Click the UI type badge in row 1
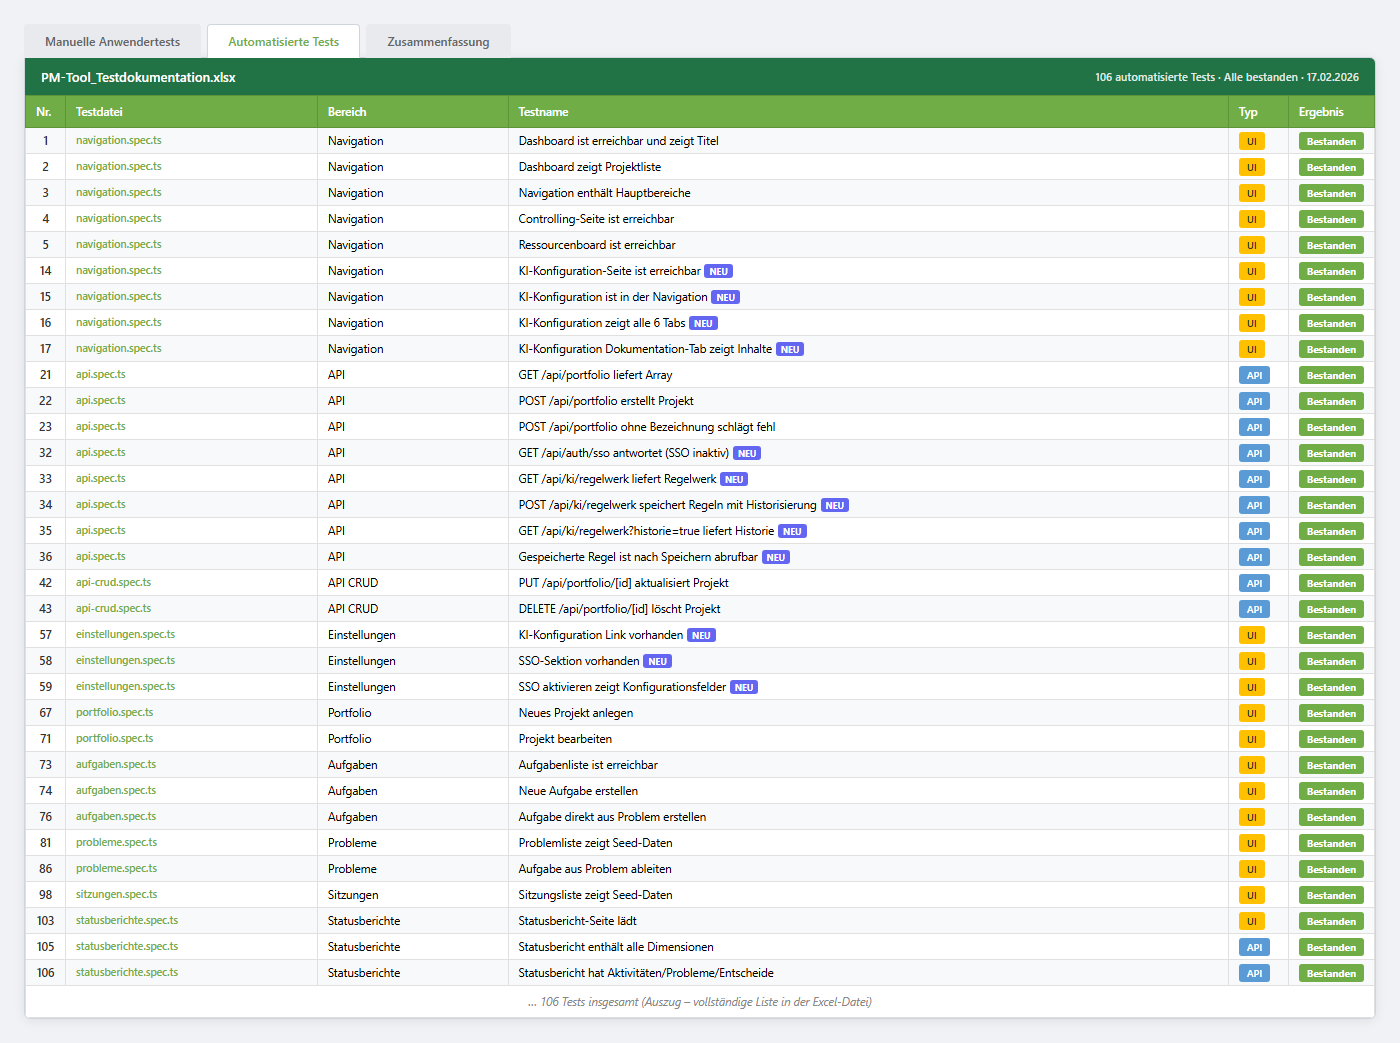Screen dimensions: 1400x1043 tap(1251, 141)
